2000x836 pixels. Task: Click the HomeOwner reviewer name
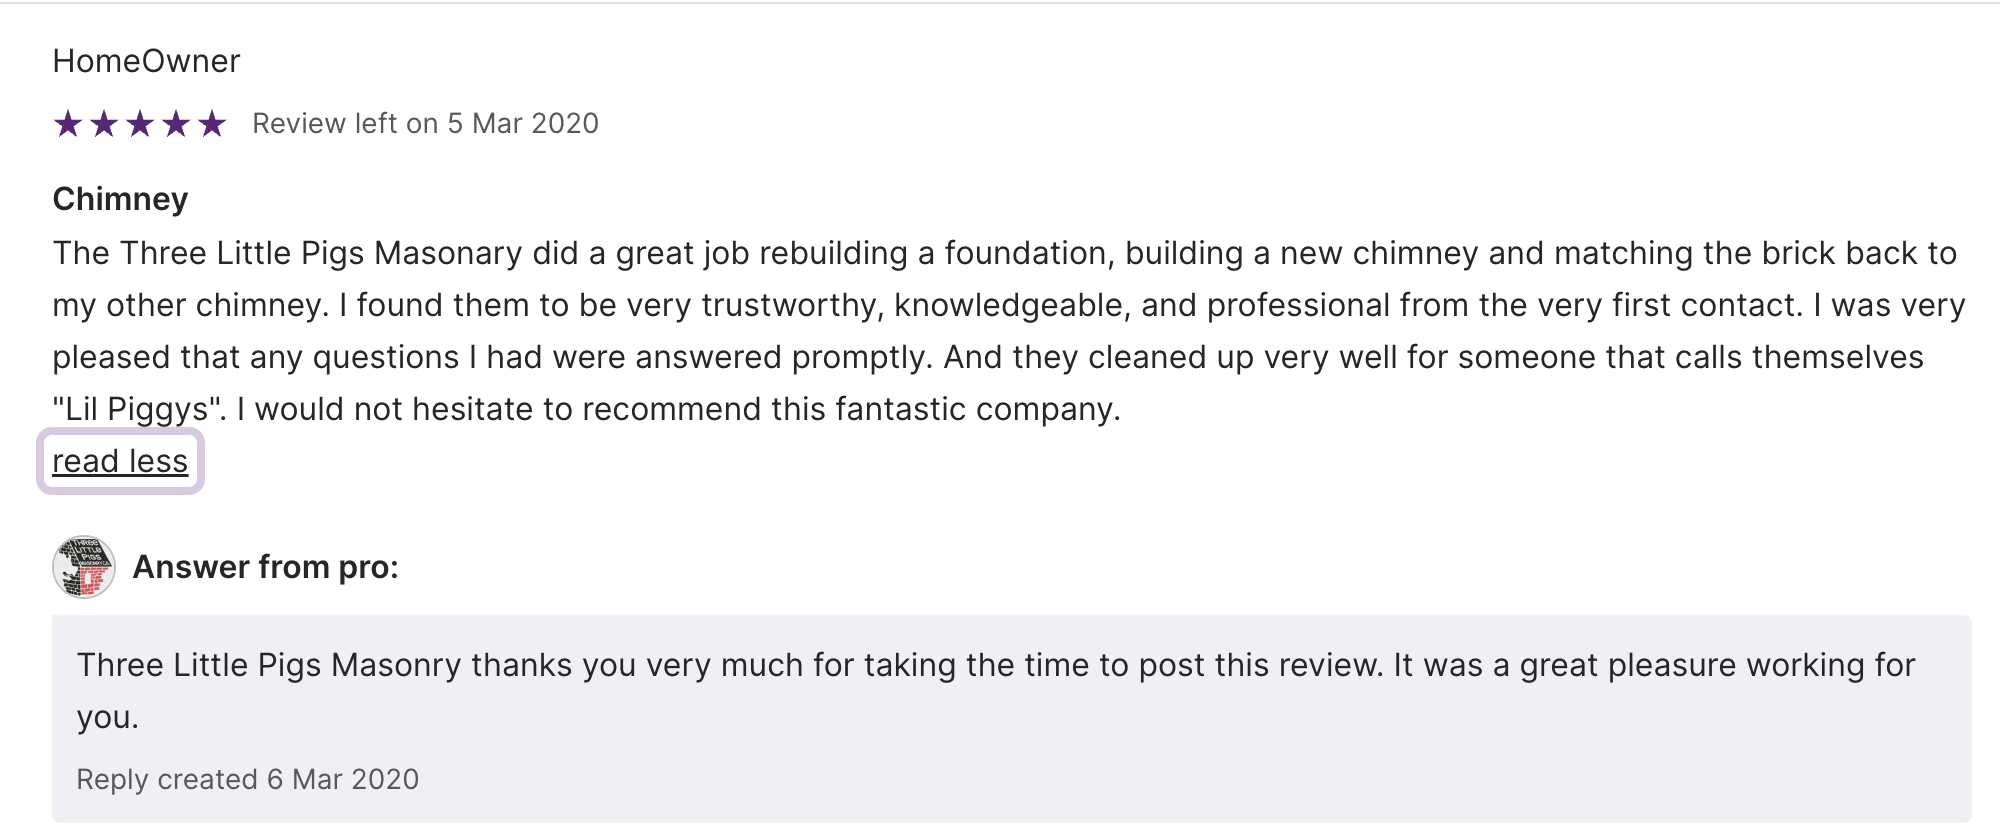(146, 61)
